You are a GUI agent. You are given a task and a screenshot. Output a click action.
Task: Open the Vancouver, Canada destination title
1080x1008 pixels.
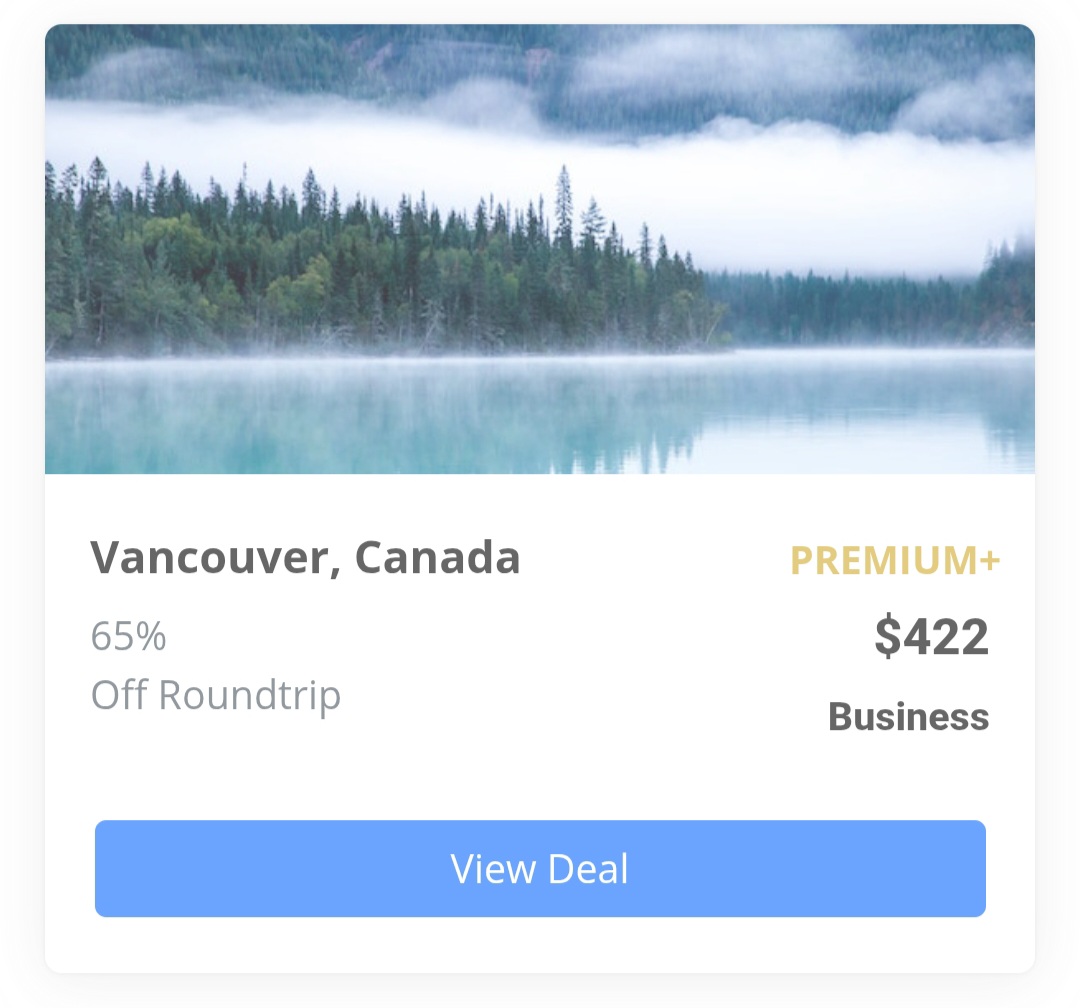(x=305, y=557)
